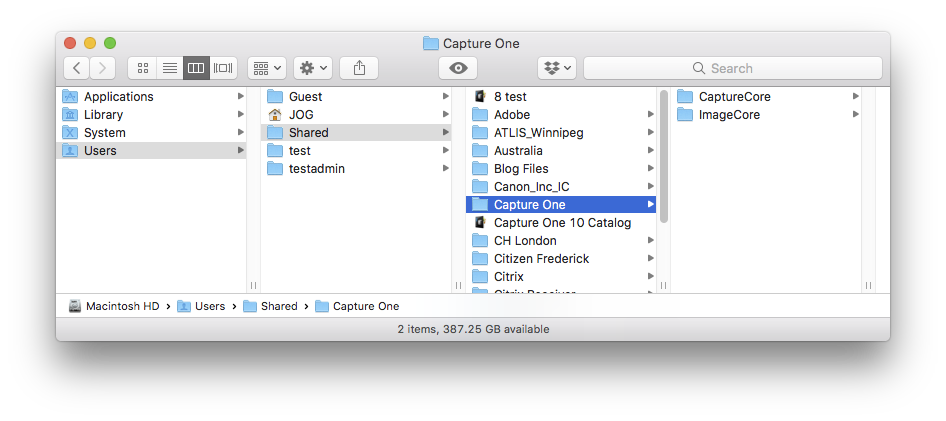The width and height of the screenshot is (946, 421).
Task: Click the green zoom window button
Action: (110, 43)
